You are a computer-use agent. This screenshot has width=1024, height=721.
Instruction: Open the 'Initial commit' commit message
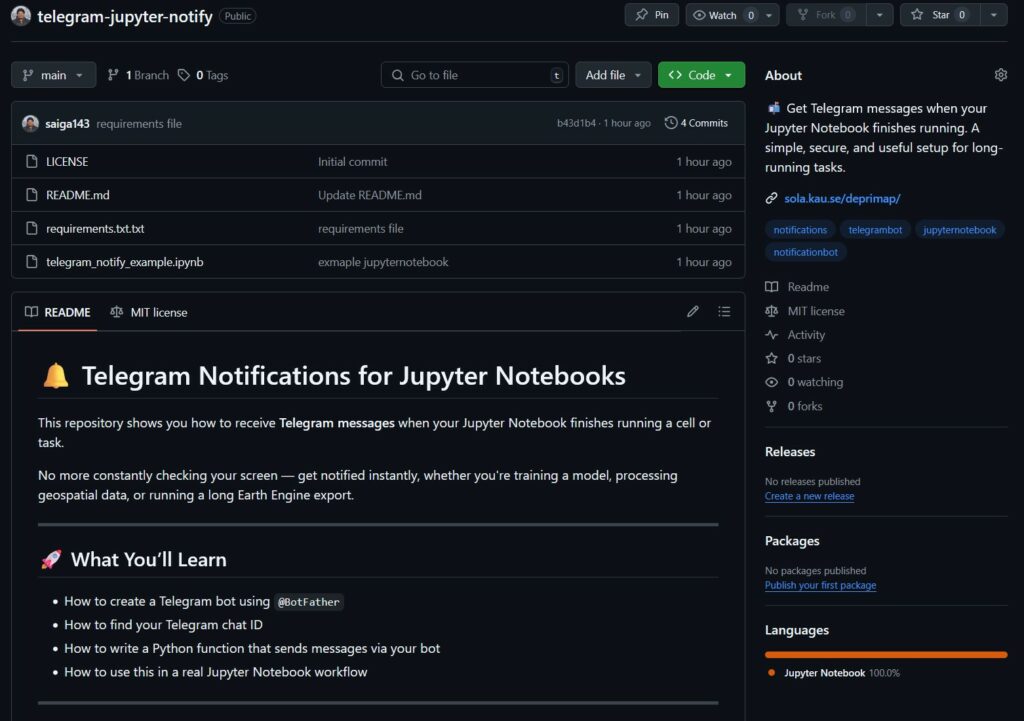(353, 161)
